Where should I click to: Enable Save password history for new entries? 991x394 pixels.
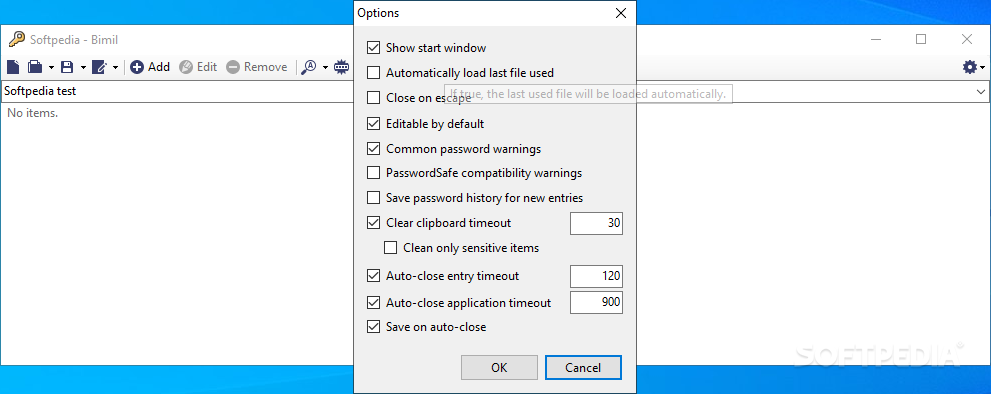tap(374, 197)
